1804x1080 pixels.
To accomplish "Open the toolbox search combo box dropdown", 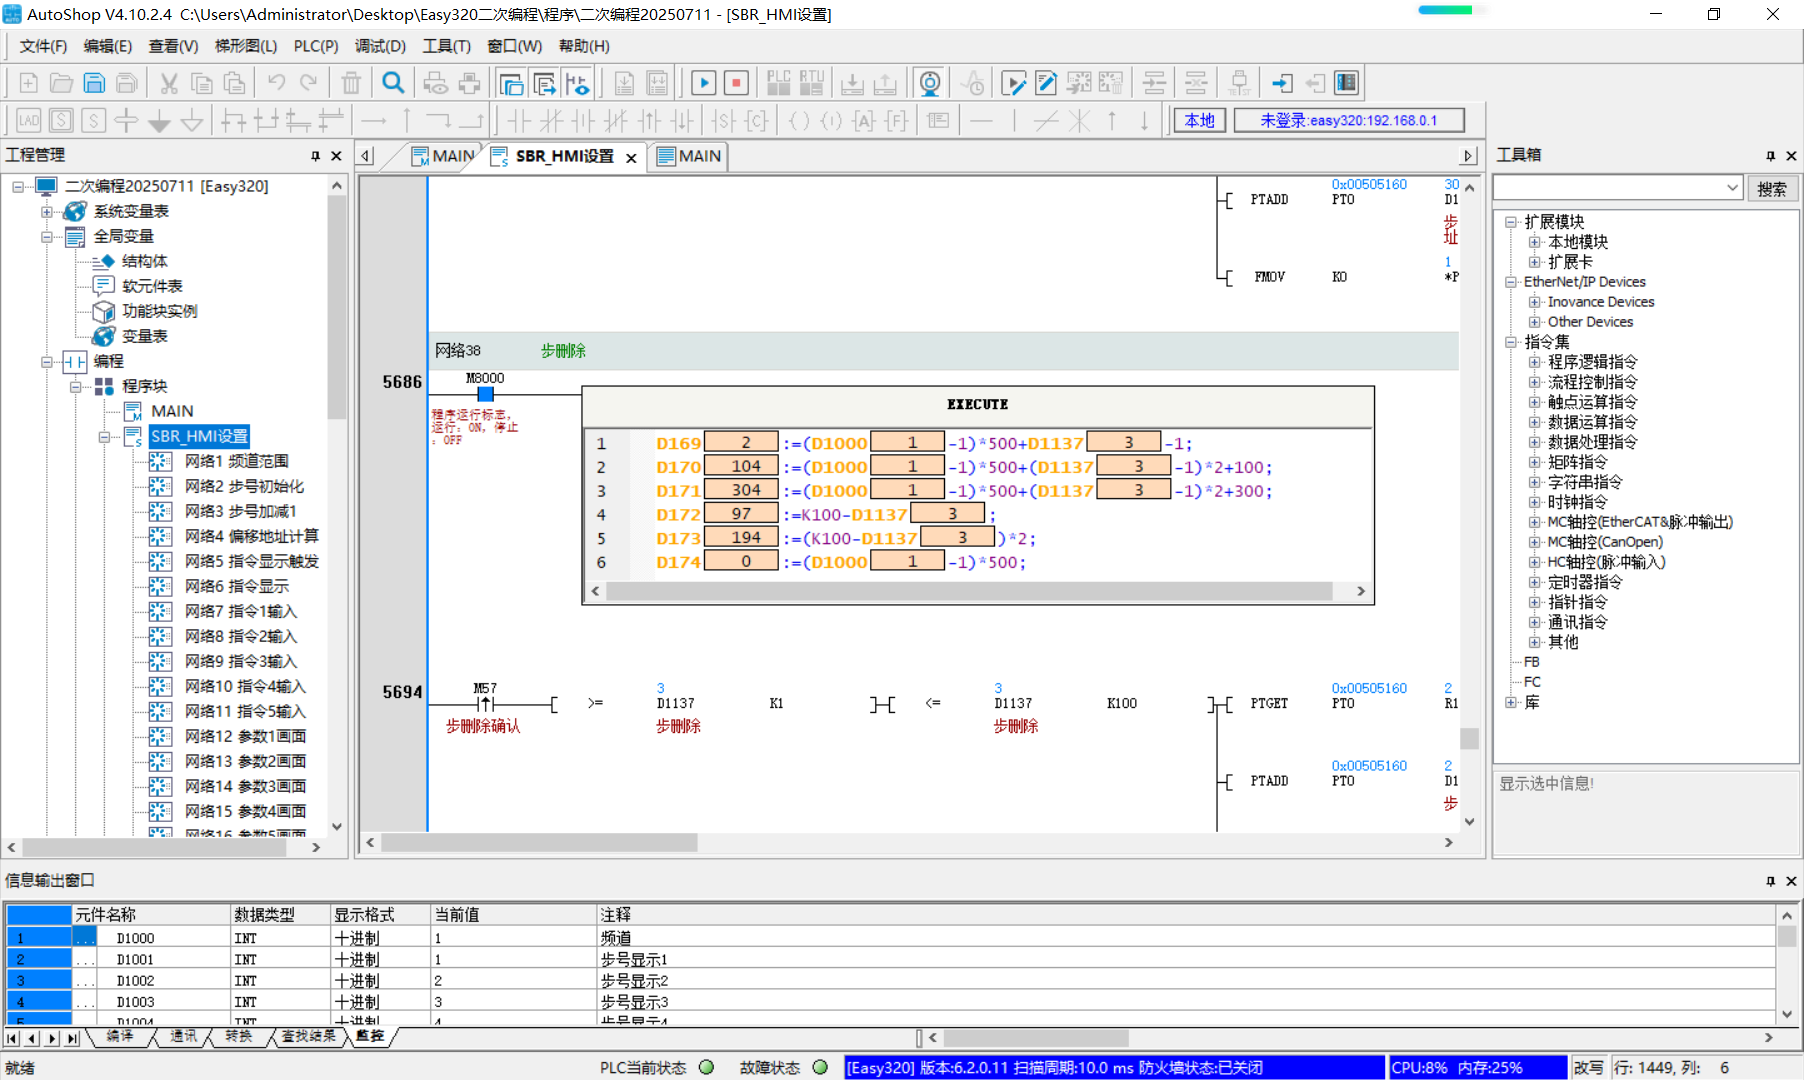I will pos(1732,188).
